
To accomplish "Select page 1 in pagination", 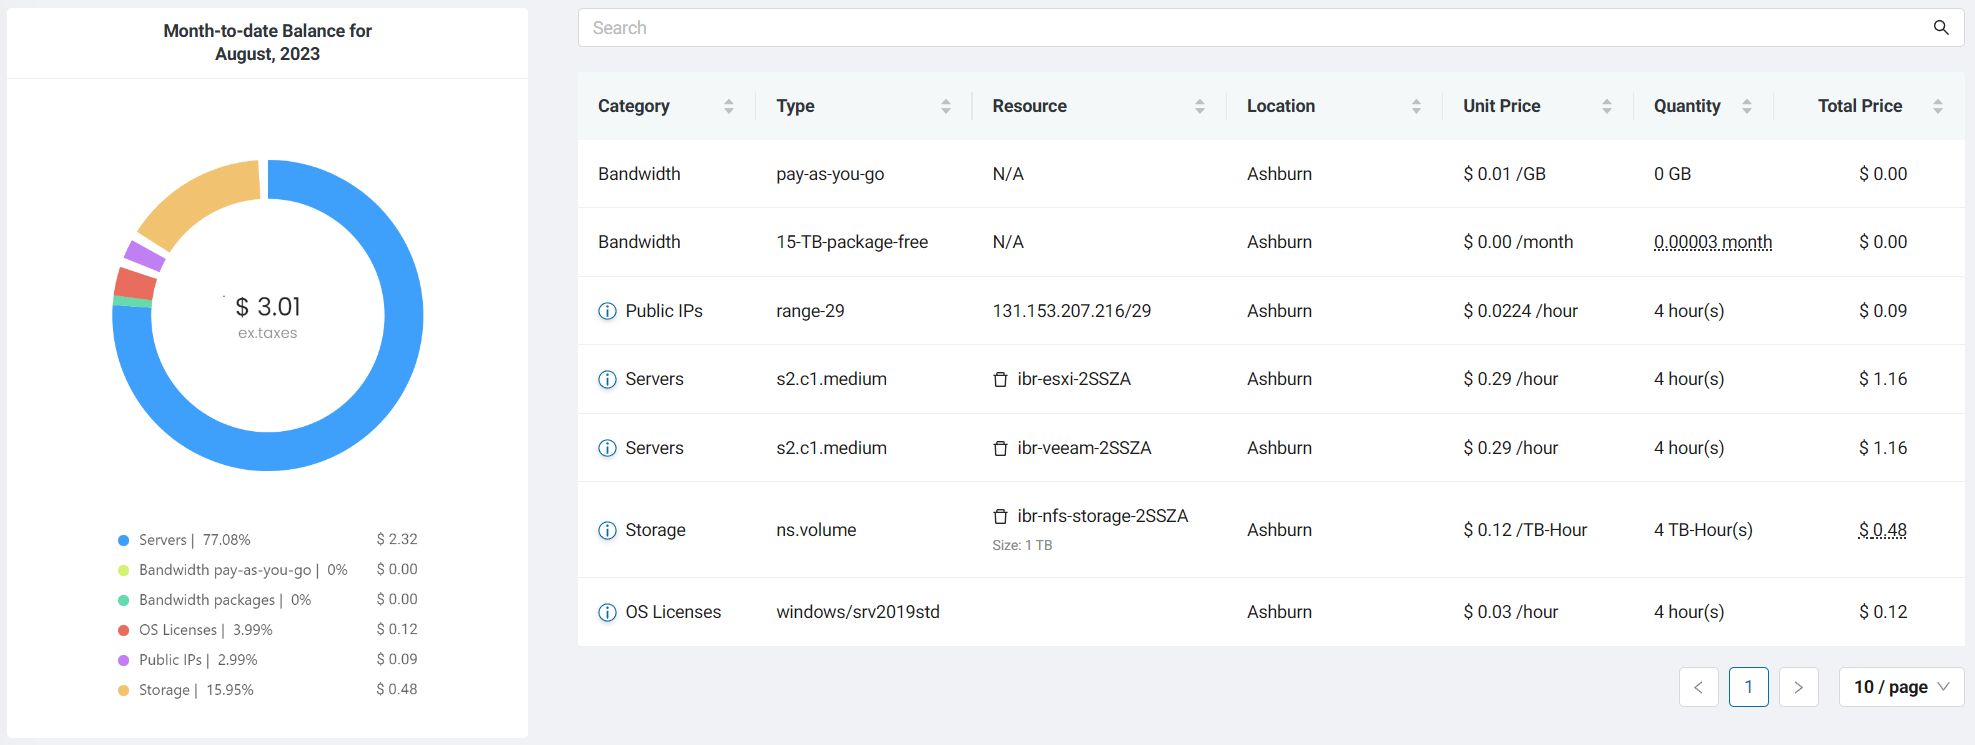I will (x=1748, y=687).
